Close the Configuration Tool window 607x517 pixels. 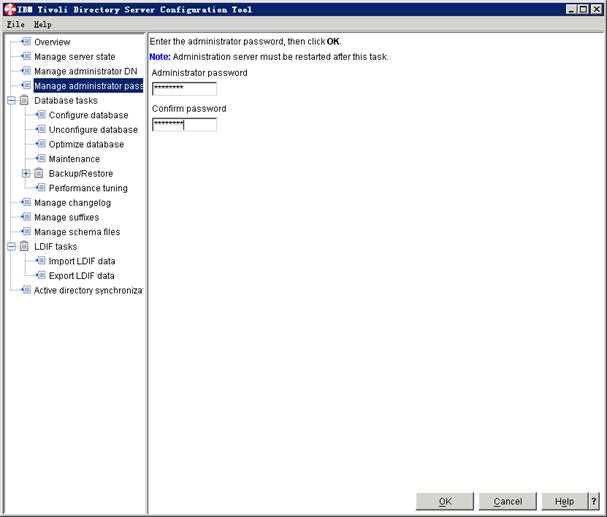coord(596,9)
